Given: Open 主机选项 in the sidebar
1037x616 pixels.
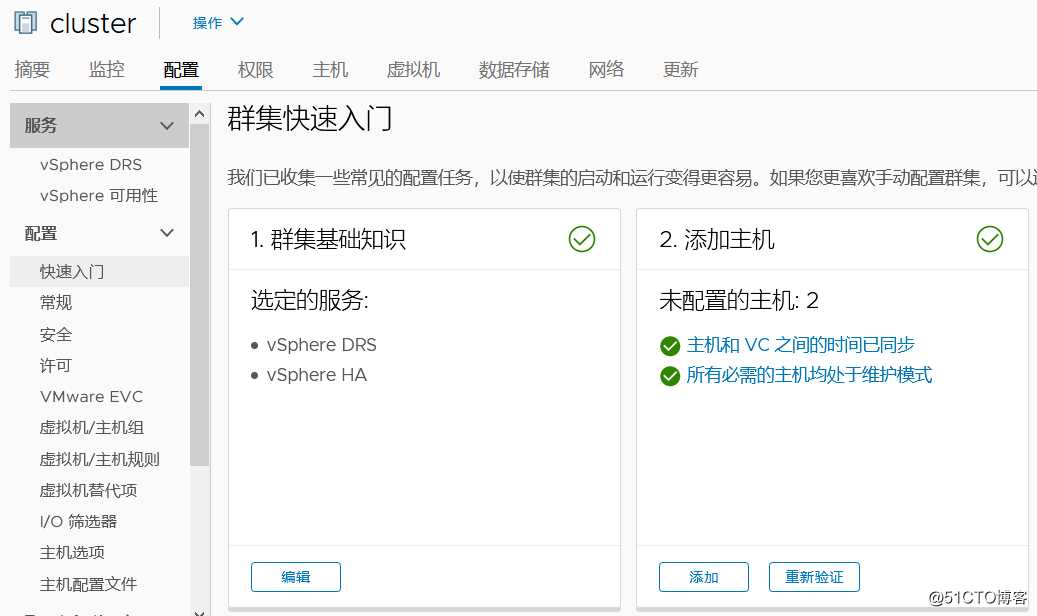Looking at the screenshot, I should 72,552.
